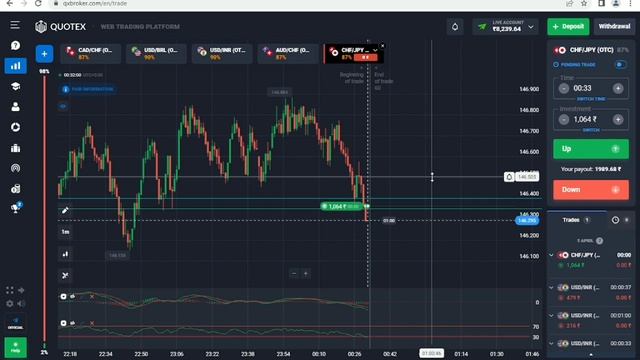Open the CHF/JPY tab dropdown chevron
Viewport: 640px width, 360px height.
tap(375, 50)
